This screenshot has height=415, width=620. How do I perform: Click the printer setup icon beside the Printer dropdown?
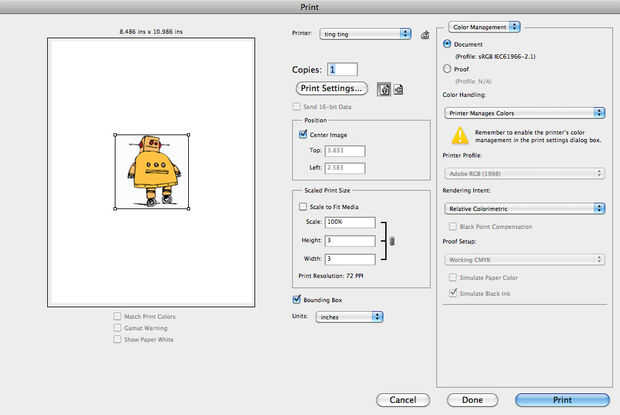(425, 35)
